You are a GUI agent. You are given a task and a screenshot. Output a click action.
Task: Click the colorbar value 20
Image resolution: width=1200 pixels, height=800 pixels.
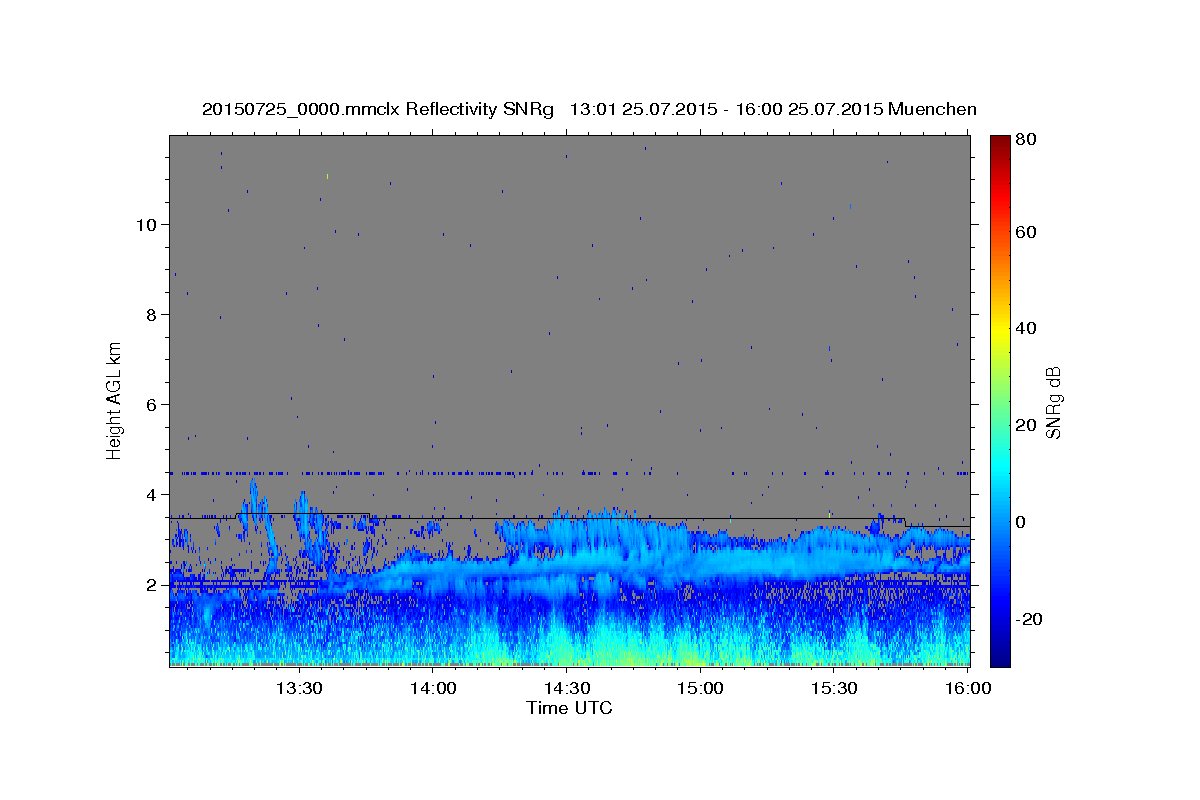point(1025,425)
